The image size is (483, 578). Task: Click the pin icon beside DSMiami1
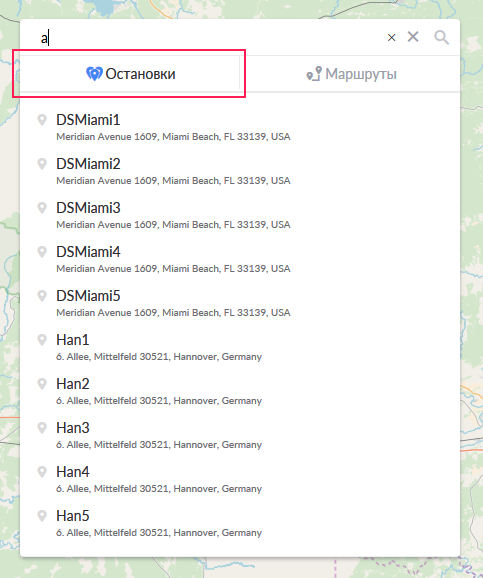pos(42,120)
